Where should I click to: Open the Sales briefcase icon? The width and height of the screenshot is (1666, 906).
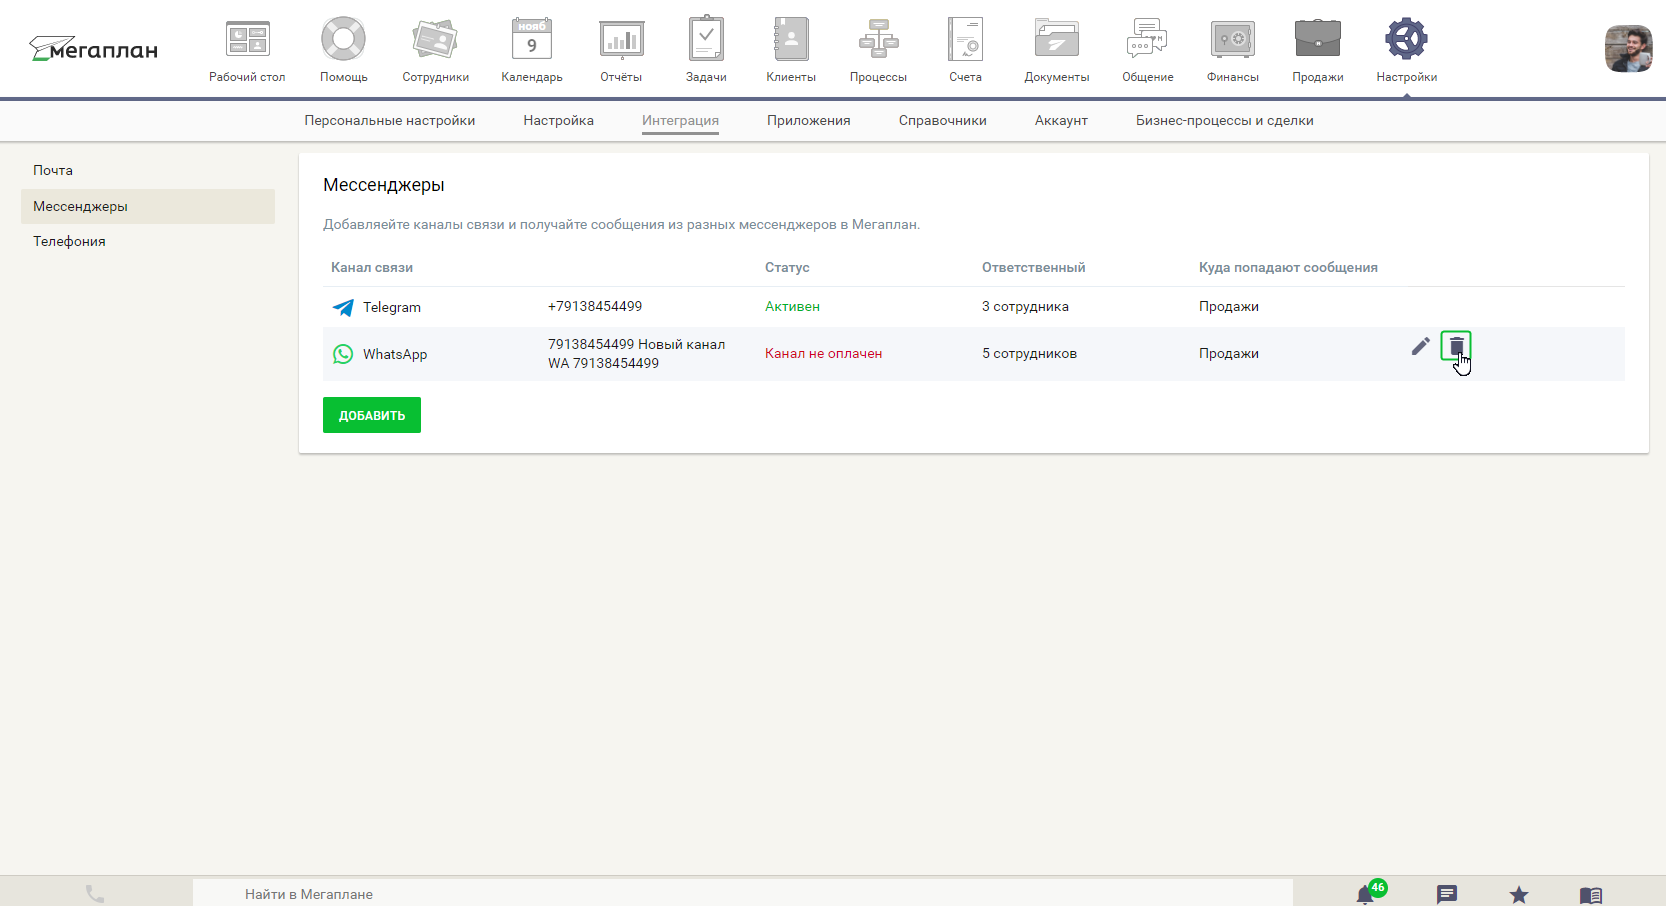pyautogui.click(x=1317, y=40)
